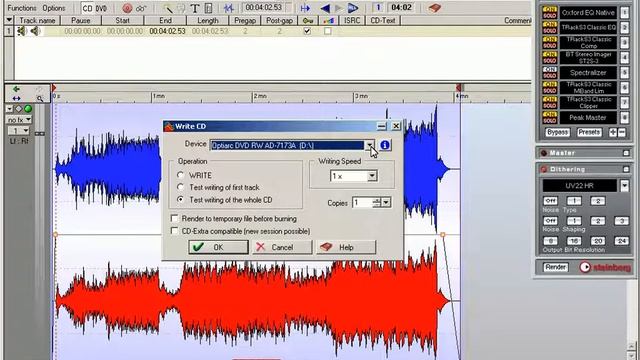Select the Peak Master effect slot
Image resolution: width=640 pixels, height=360 pixels.
(x=588, y=118)
